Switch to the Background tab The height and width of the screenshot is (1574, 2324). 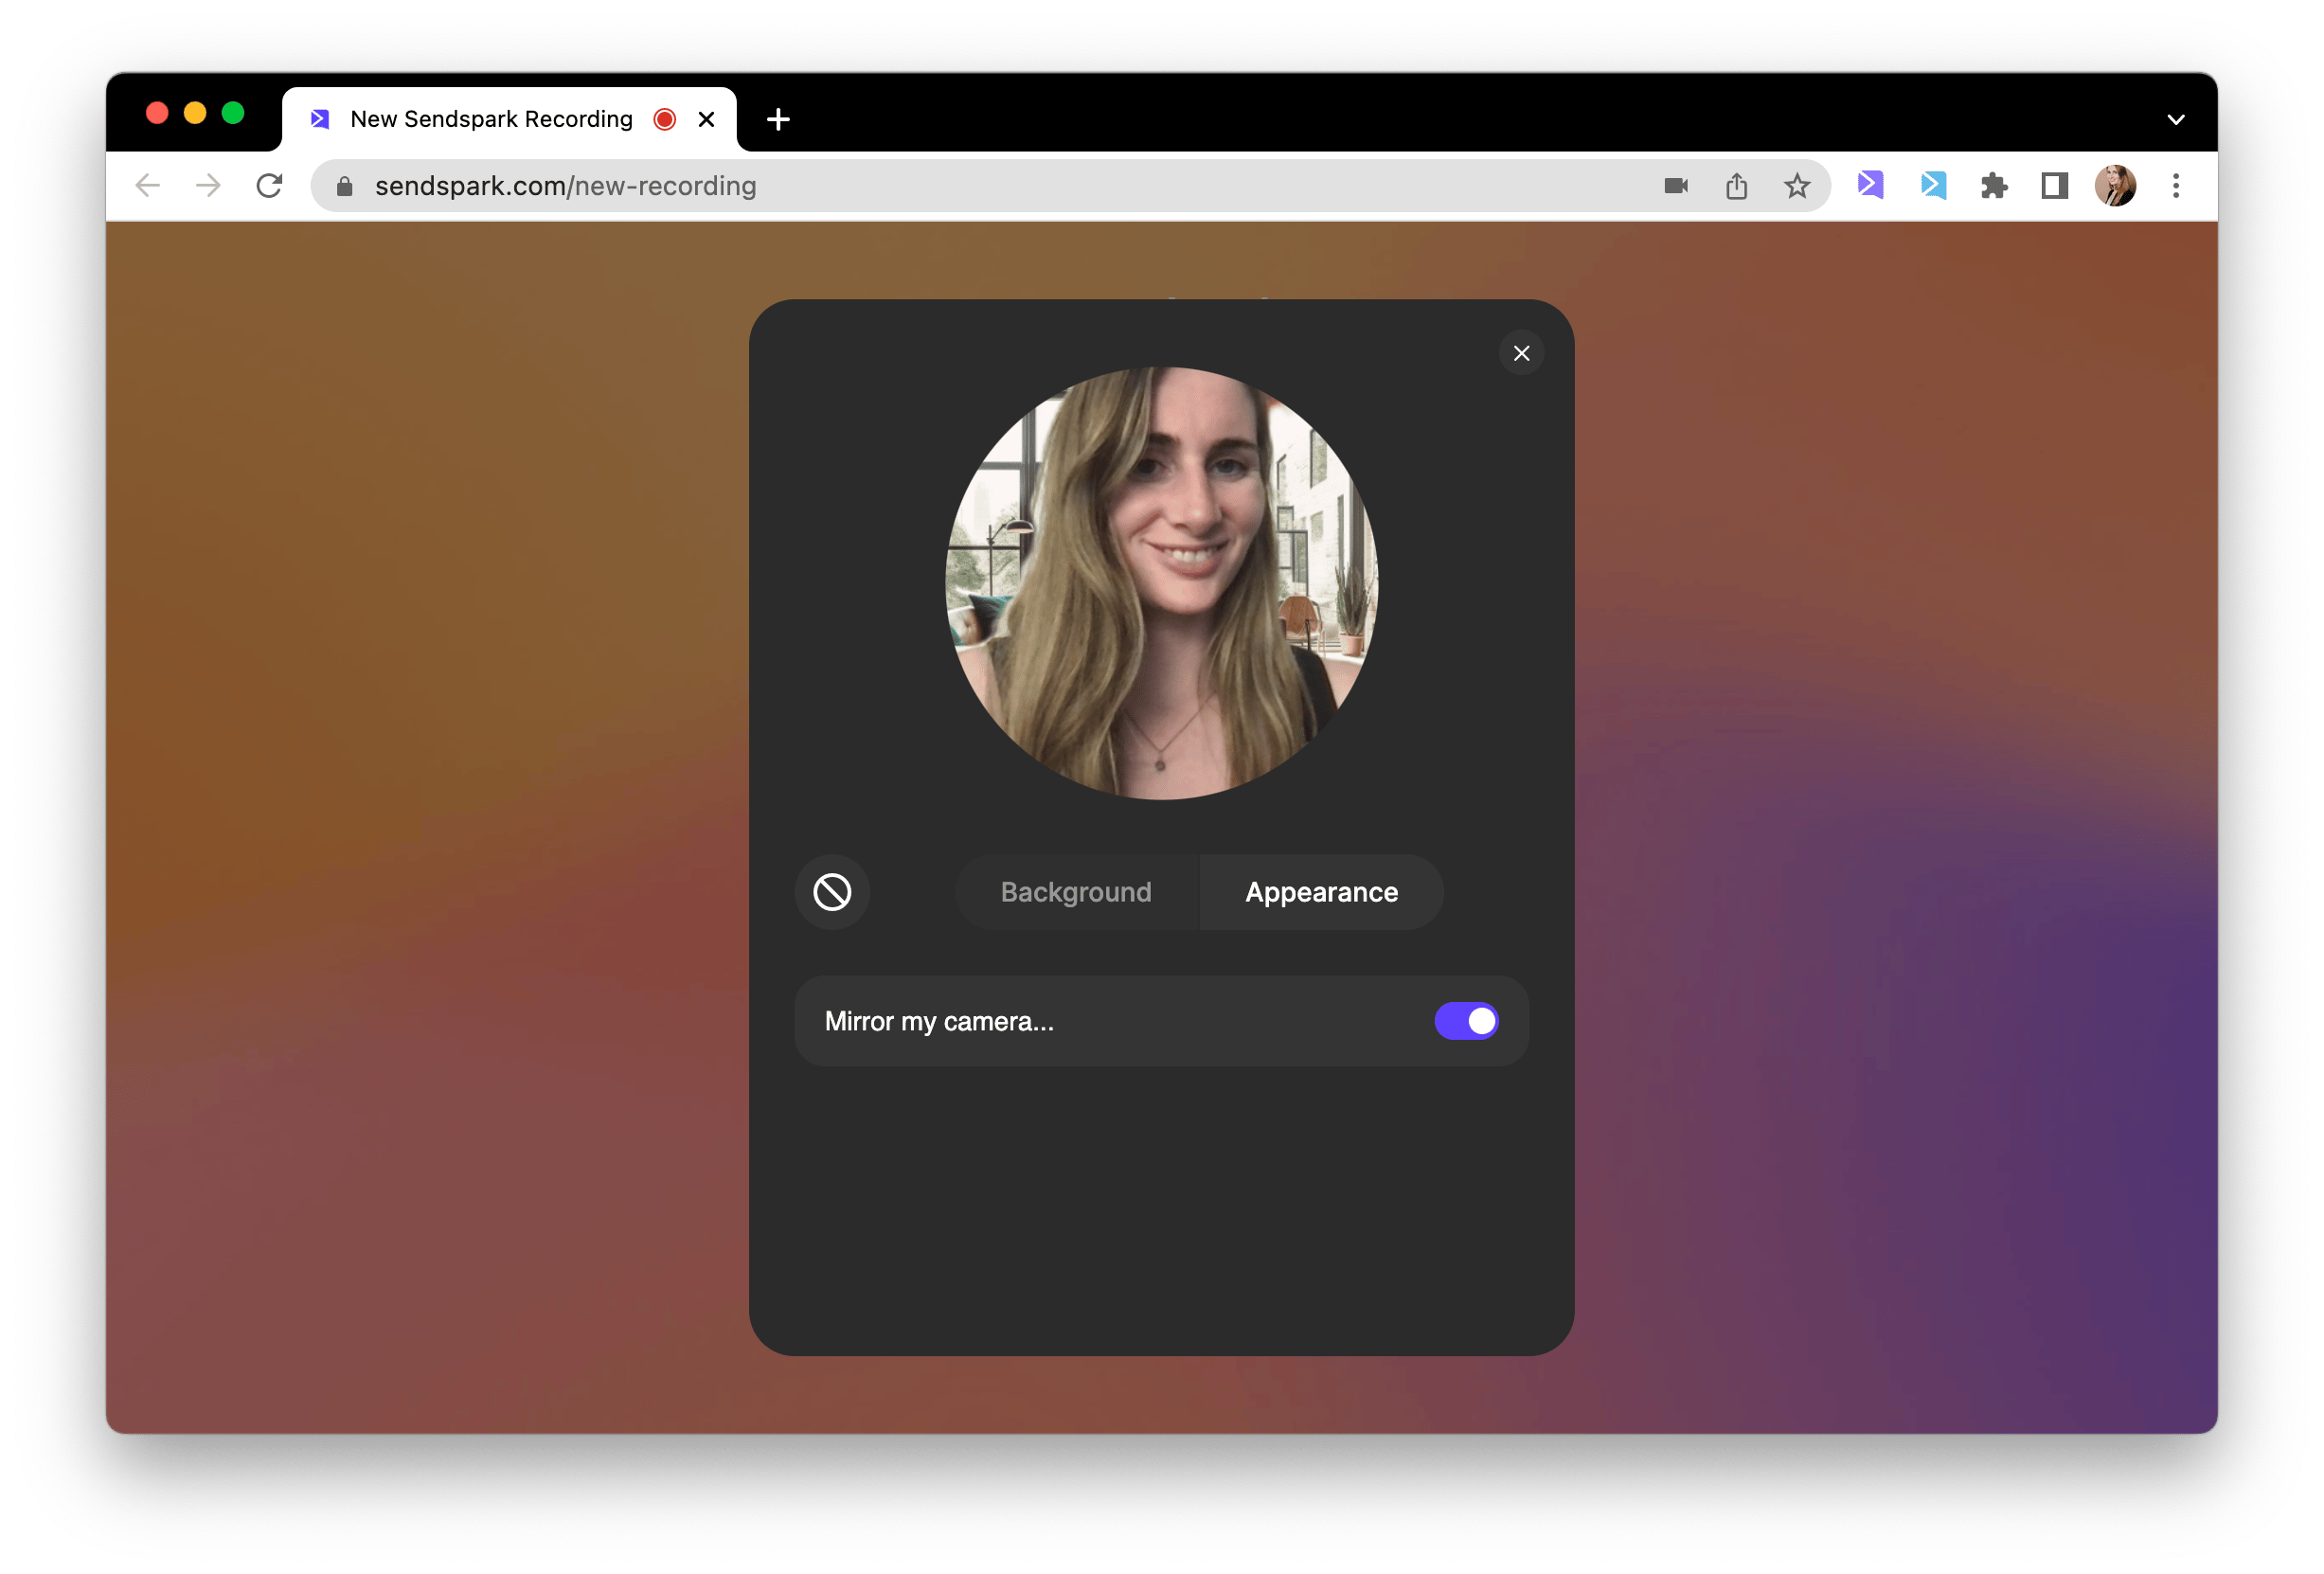coord(1076,891)
